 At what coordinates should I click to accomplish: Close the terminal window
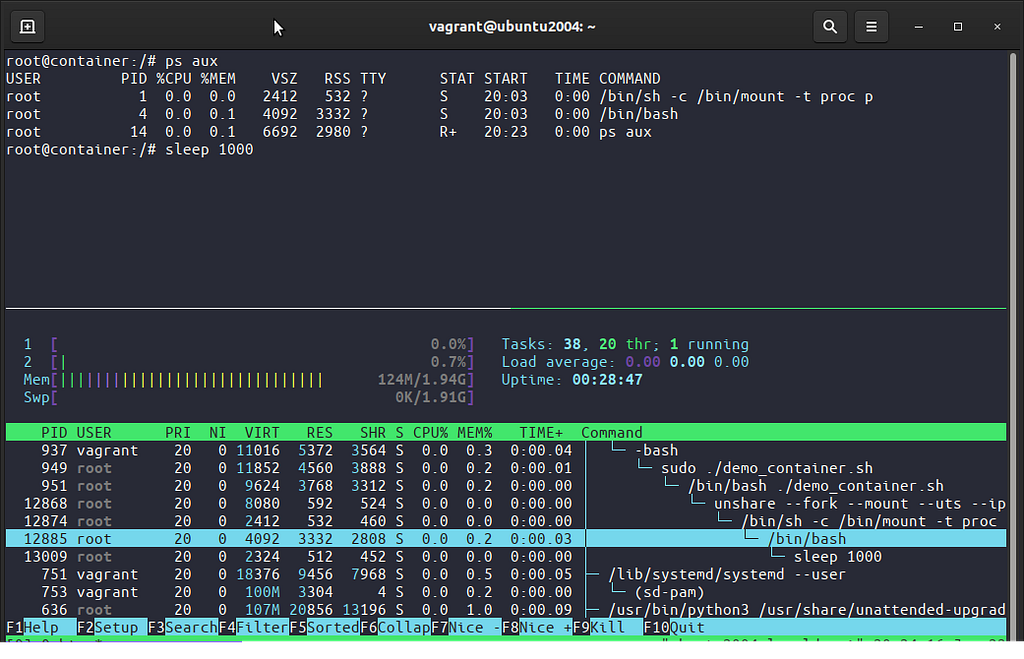tap(997, 27)
